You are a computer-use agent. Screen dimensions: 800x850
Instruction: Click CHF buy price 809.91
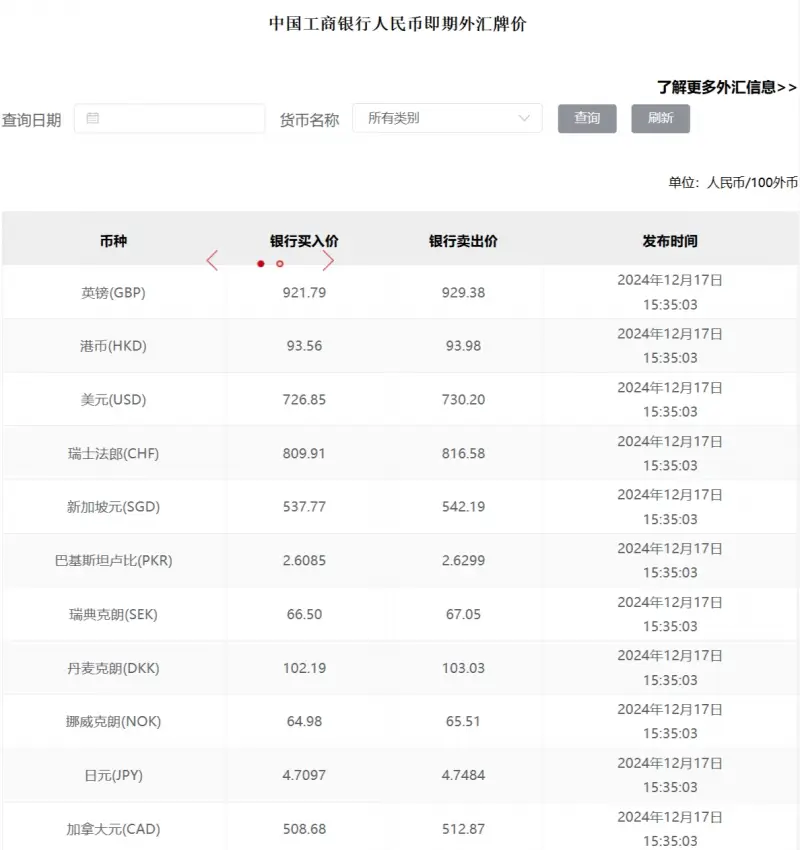(x=304, y=453)
